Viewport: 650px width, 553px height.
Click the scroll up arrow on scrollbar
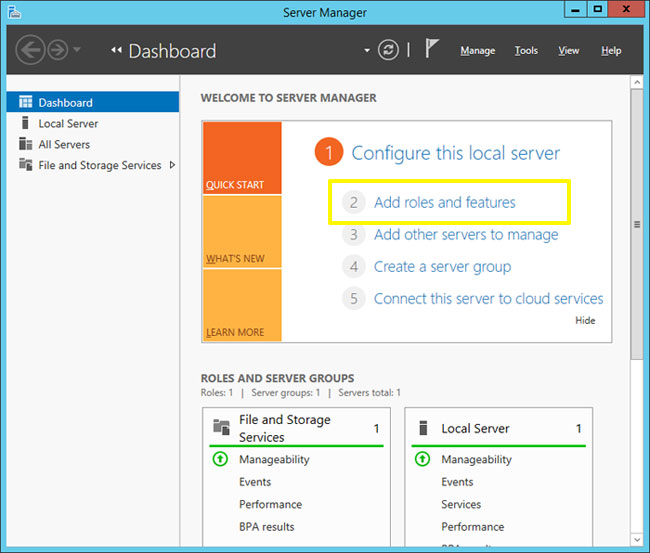point(637,82)
